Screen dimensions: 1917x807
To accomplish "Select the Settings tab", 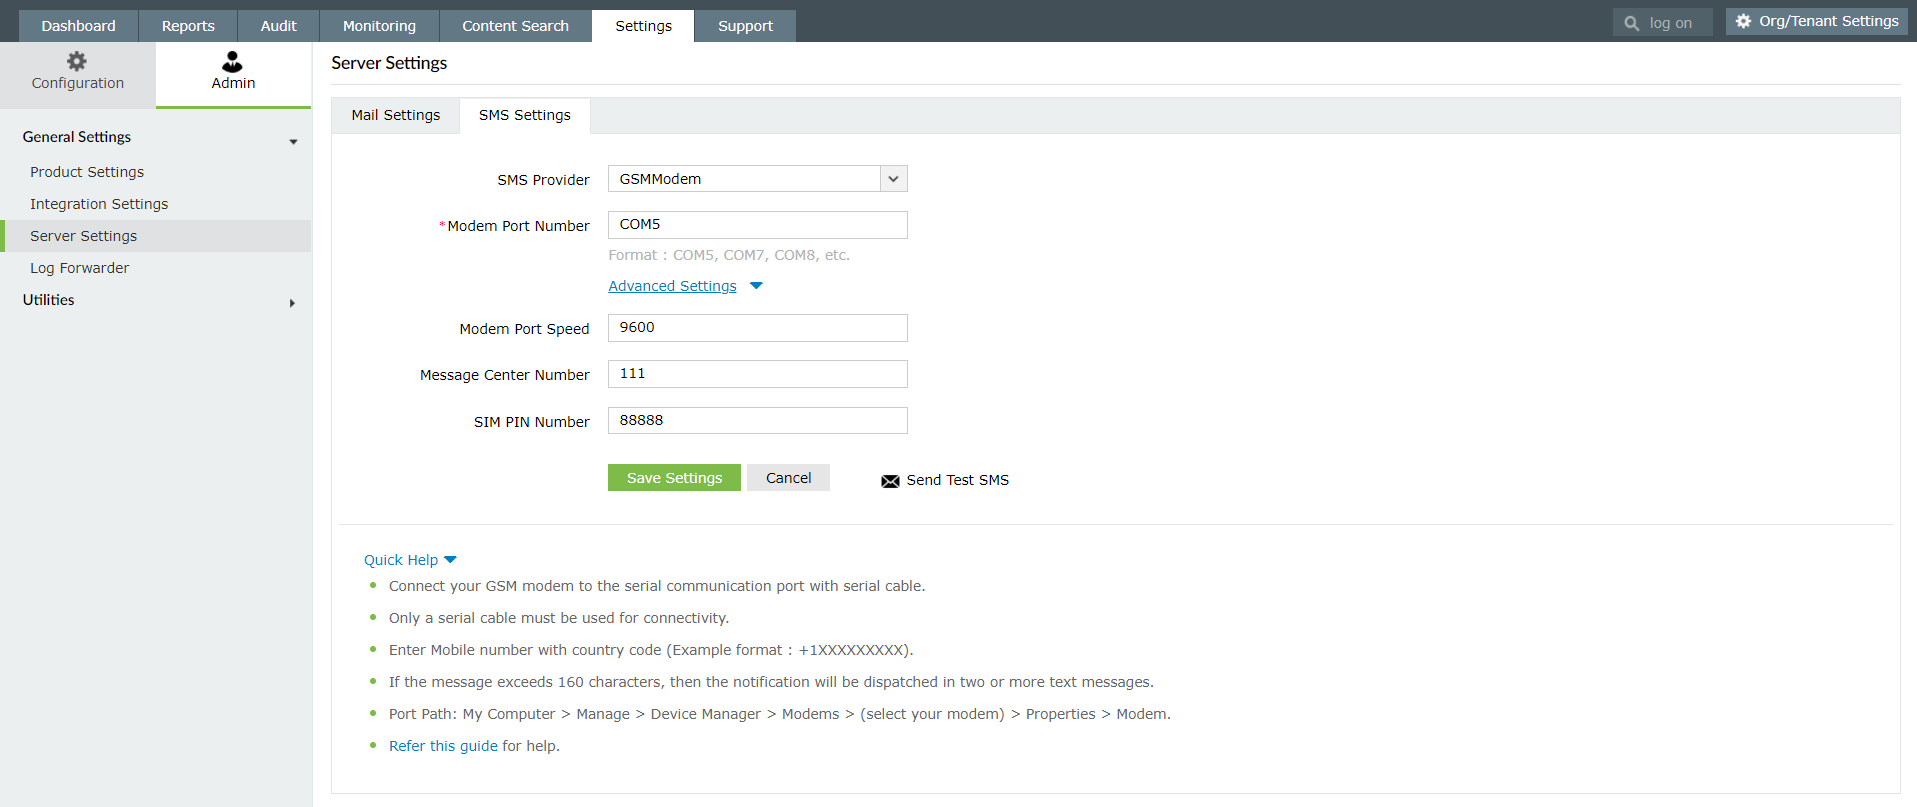I will click(x=643, y=26).
